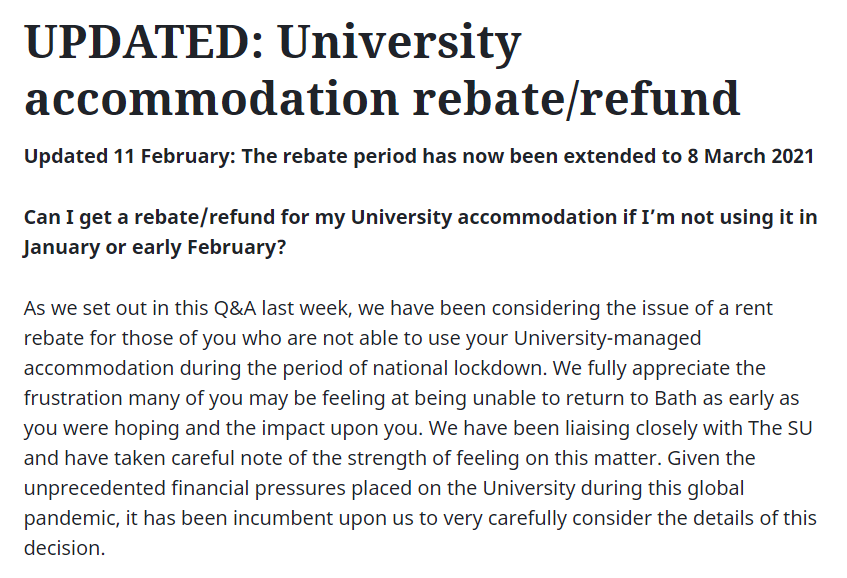Viewport: 847px width, 578px height.
Task: Click the "University-managed" word in the paragraph
Action: coord(607,339)
